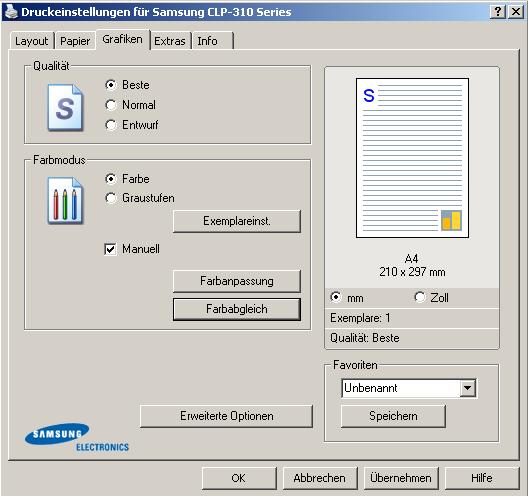The width and height of the screenshot is (528, 496).
Task: Click the Farbabgleich button
Action: pyautogui.click(x=237, y=309)
